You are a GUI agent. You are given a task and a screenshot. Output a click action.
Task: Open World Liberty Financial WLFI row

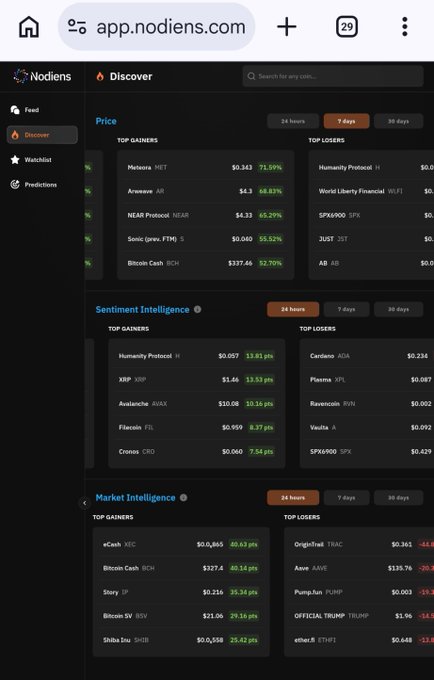click(373, 191)
